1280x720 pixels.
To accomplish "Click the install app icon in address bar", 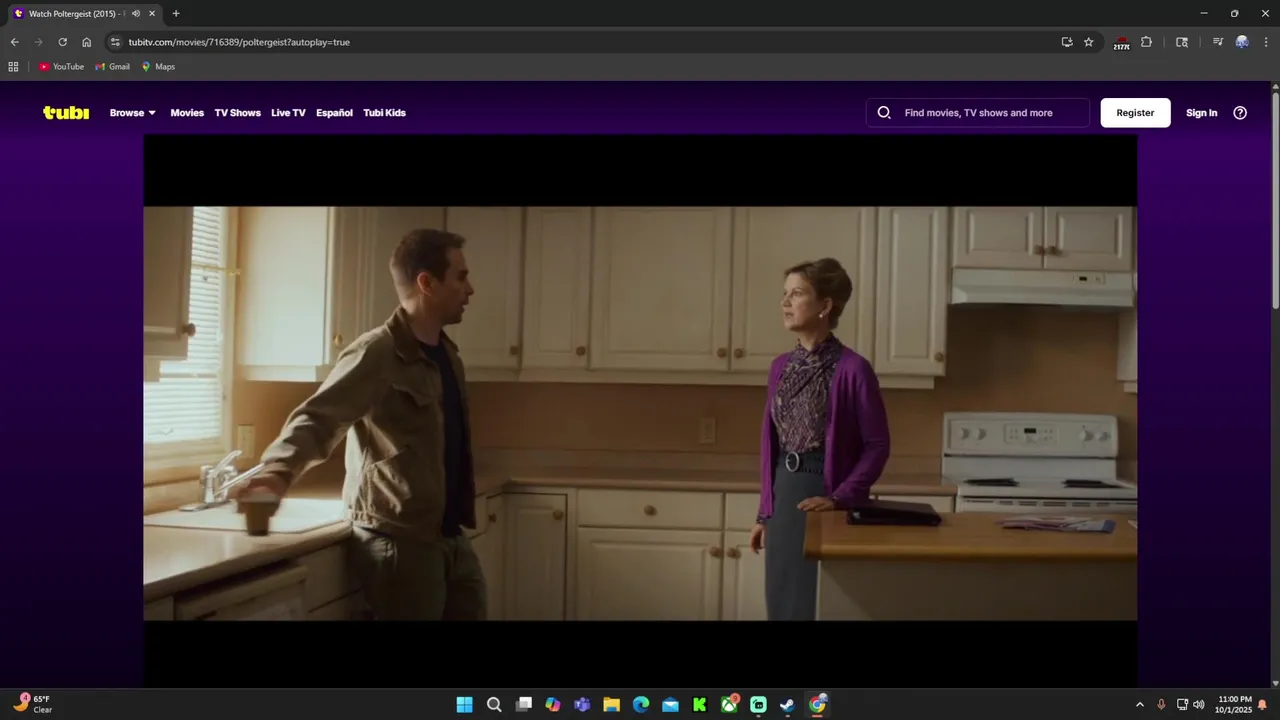I will pos(1067,42).
